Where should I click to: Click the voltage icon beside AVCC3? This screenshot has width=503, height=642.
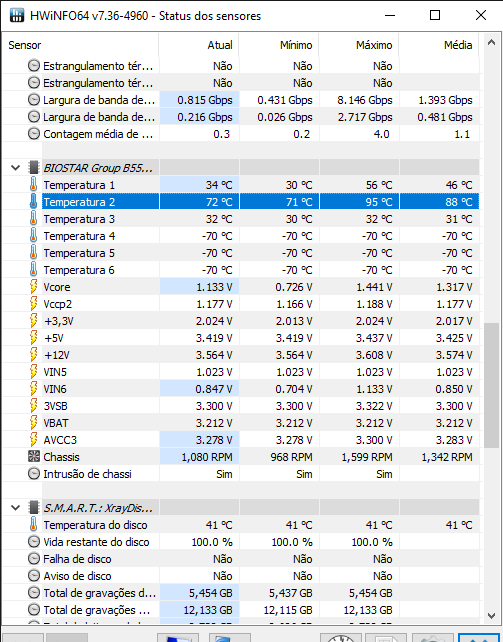pyautogui.click(x=34, y=440)
